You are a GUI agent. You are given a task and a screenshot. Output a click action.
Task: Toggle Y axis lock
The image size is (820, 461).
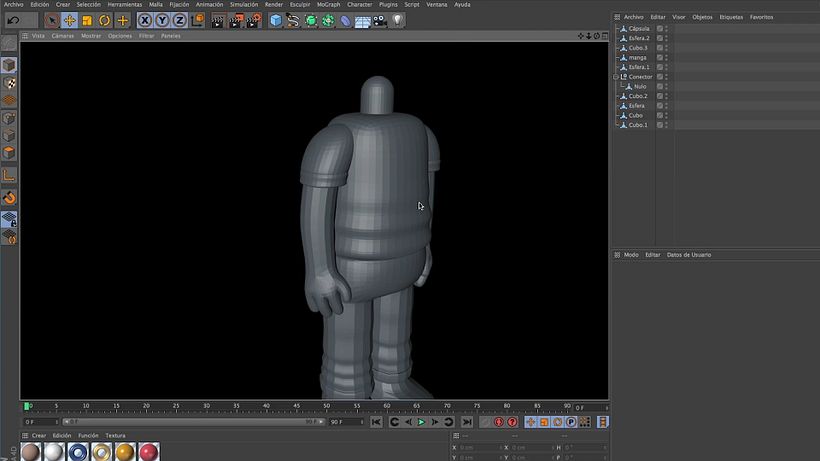point(162,20)
